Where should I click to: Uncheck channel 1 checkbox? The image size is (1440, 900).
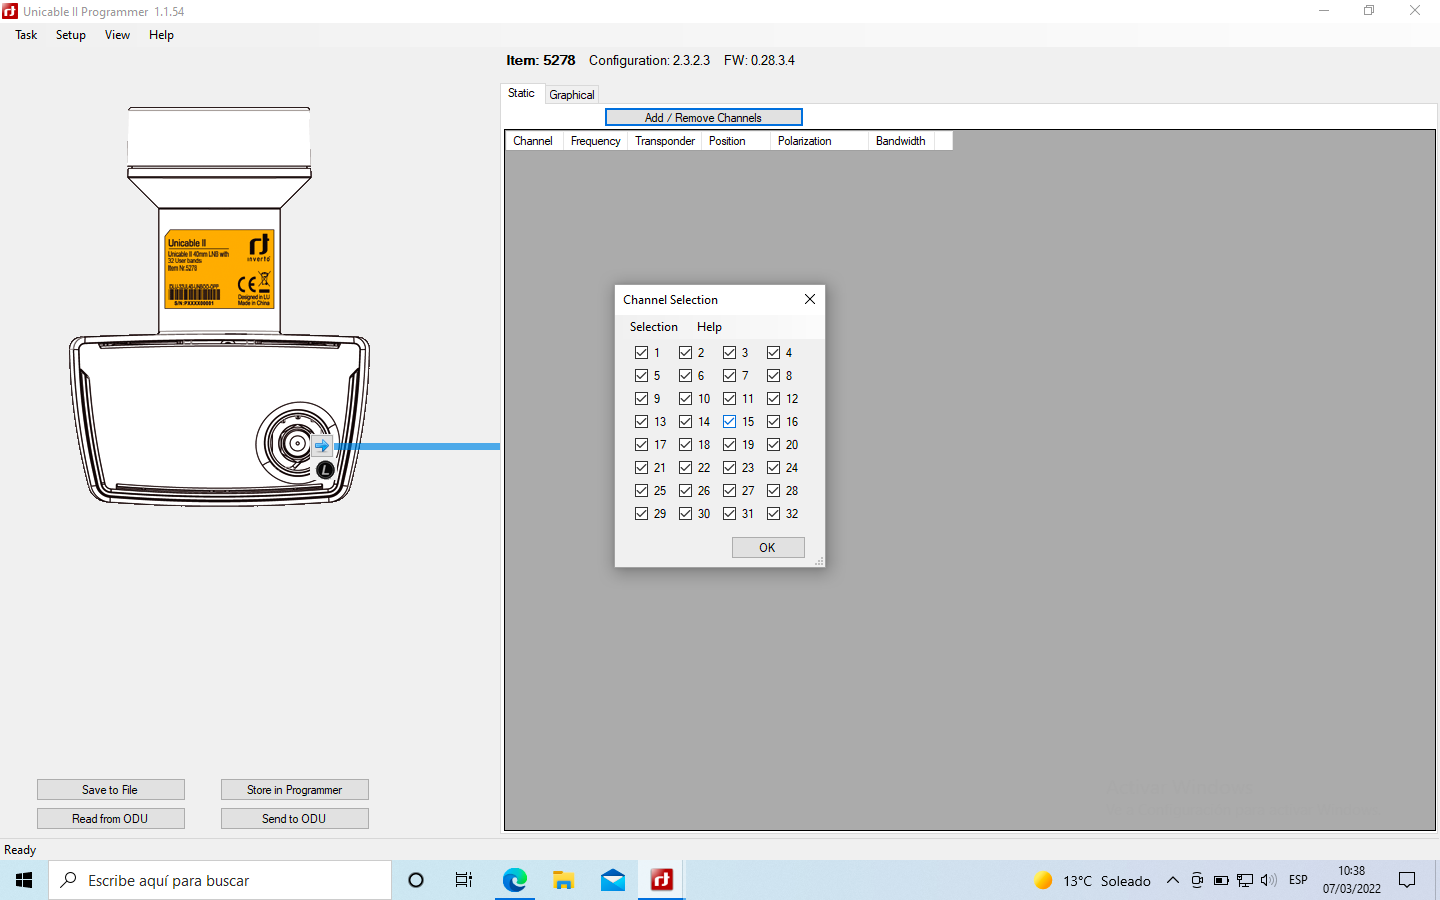pyautogui.click(x=642, y=353)
